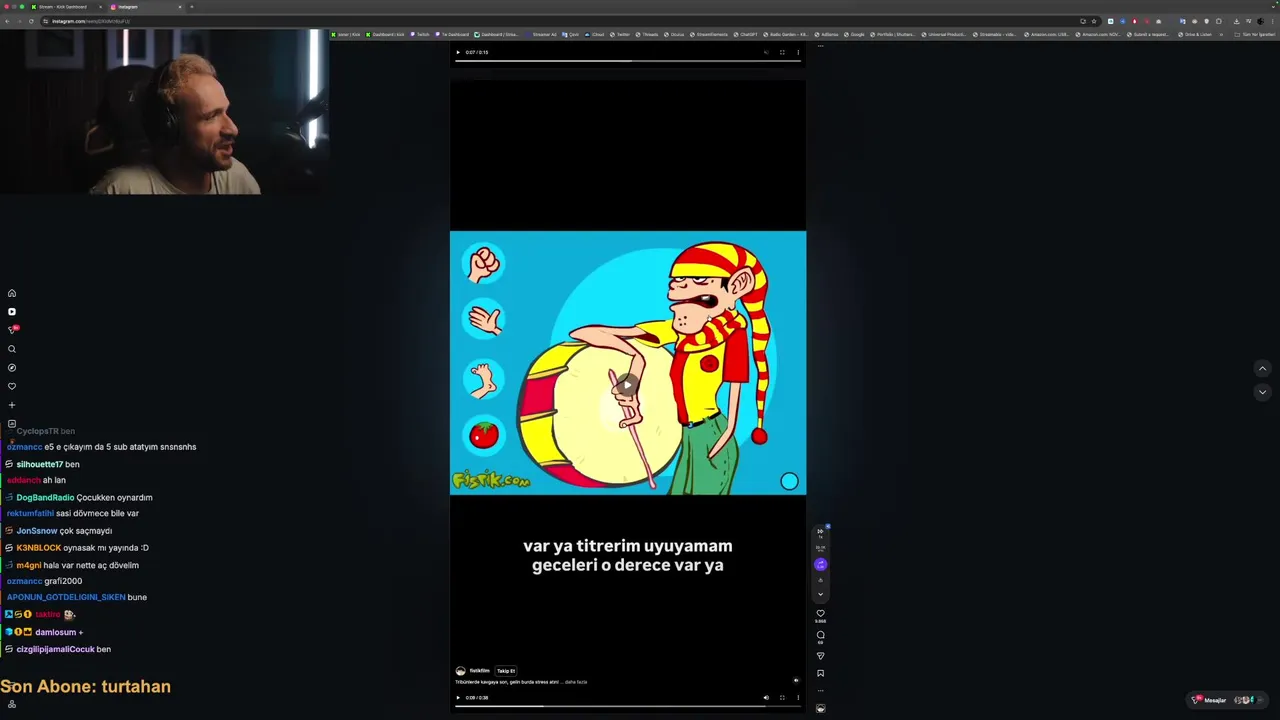Viewport: 1280px width, 720px height.
Task: Open the reel audio thumbnail
Action: 820,708
